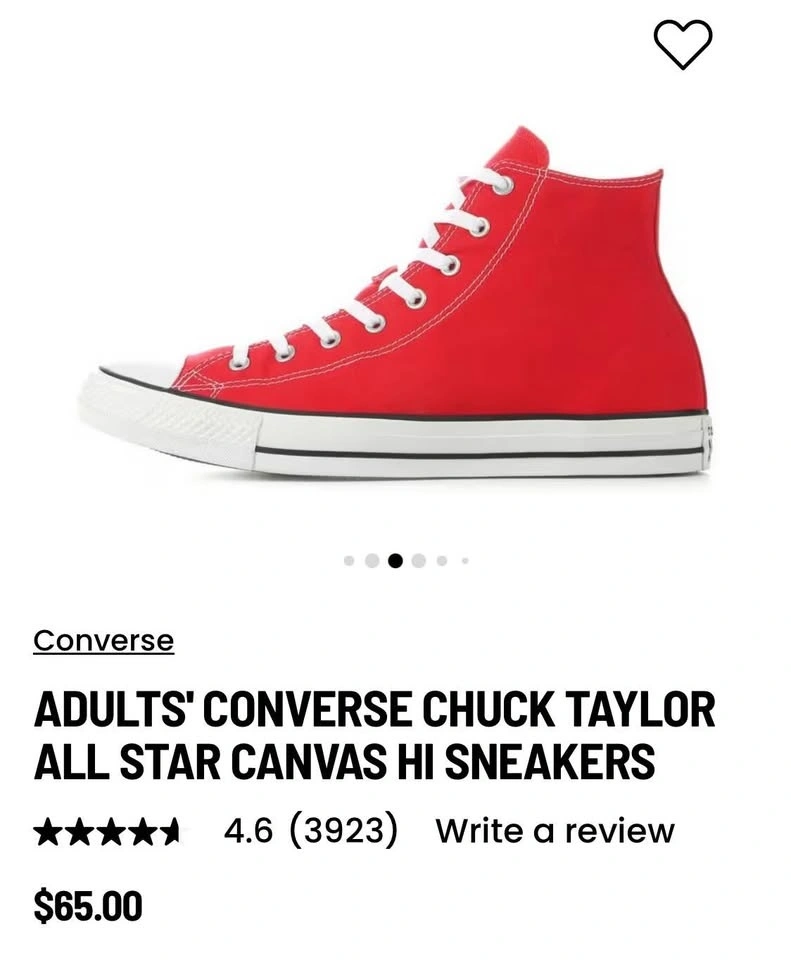
Task: Select the last smallest carousel dot
Action: click(465, 560)
